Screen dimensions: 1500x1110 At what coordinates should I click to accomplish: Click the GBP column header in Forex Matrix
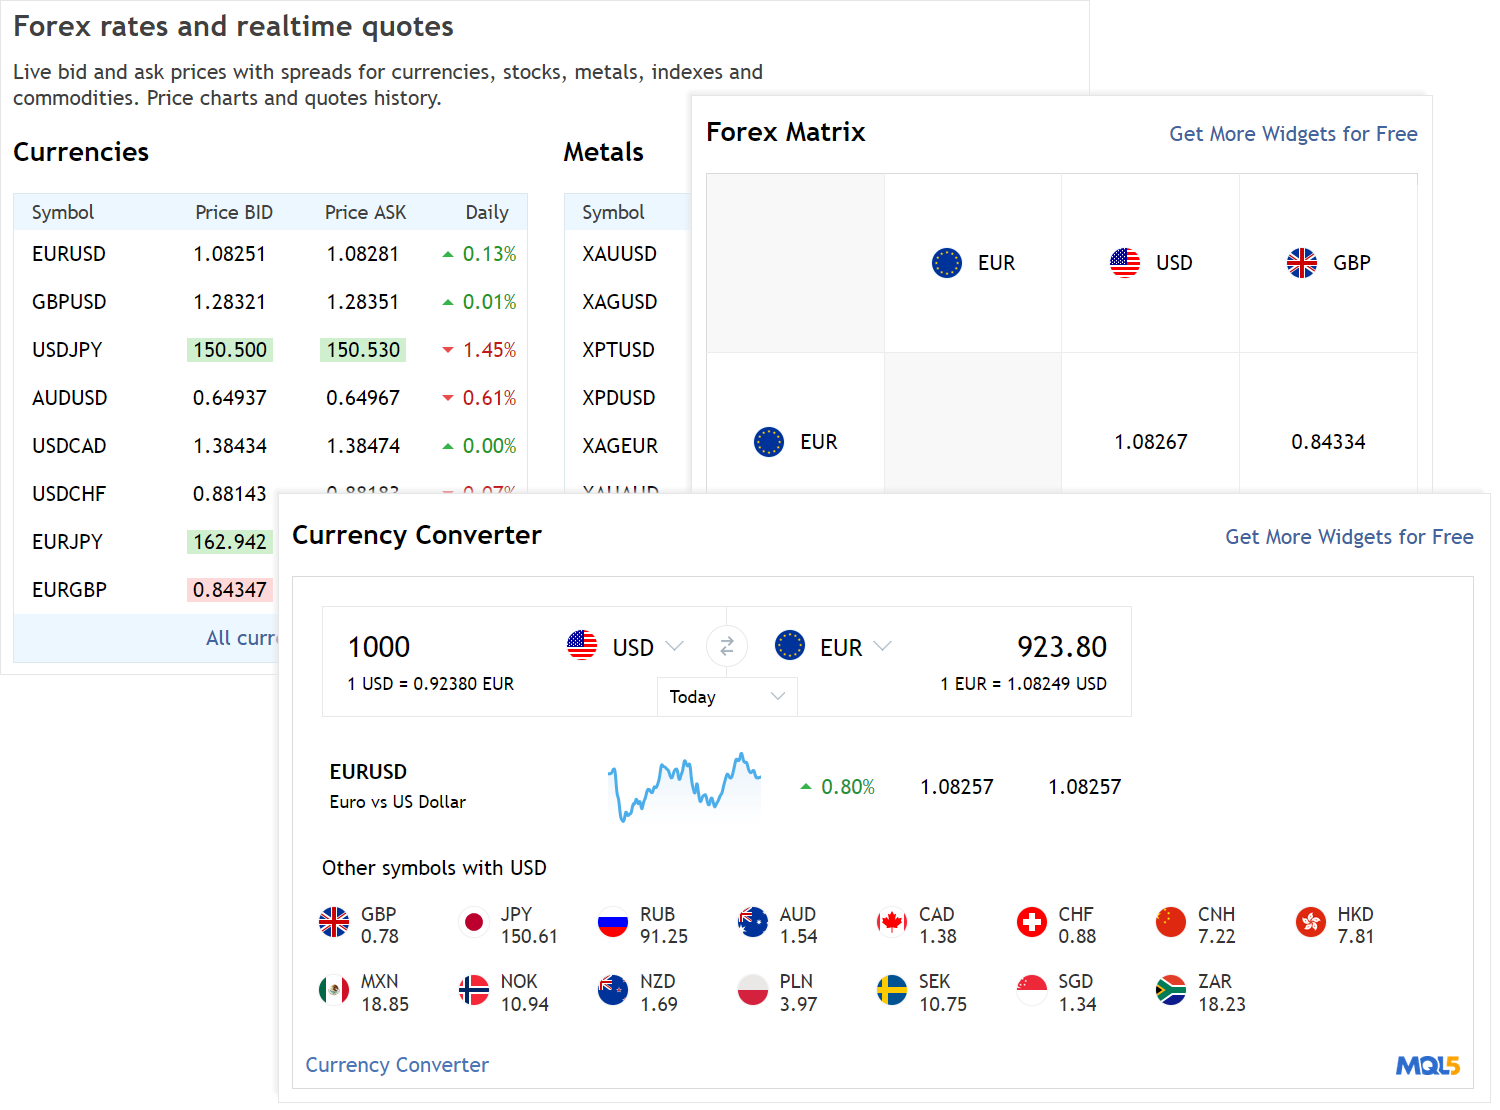(1328, 263)
